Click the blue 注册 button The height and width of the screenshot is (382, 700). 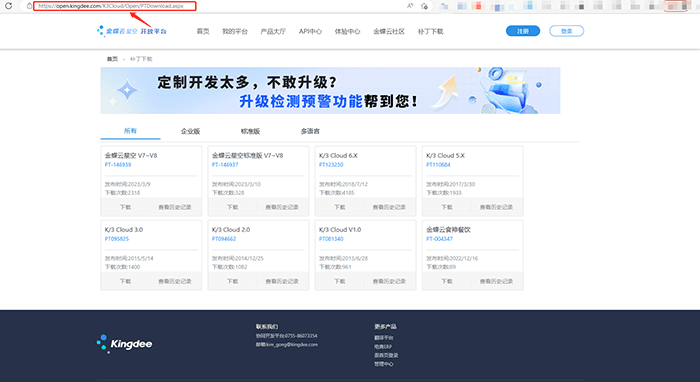tap(523, 31)
